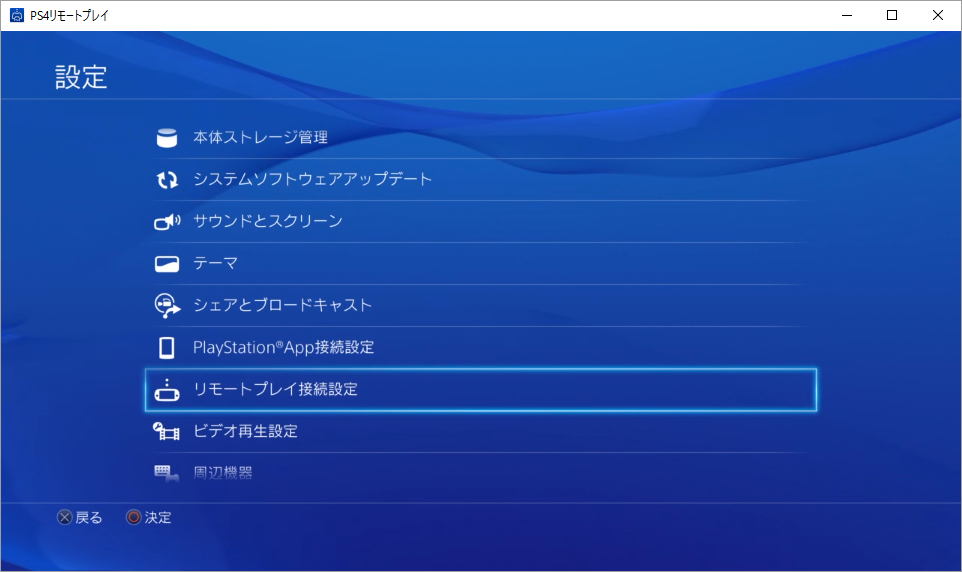Viewport: 962px width, 572px height.
Task: Select the 周辺機器 entry
Action: tap(481, 473)
